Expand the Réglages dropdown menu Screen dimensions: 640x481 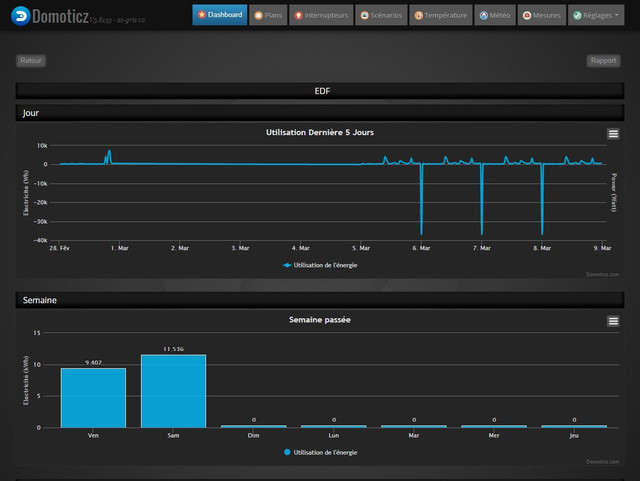(x=596, y=15)
